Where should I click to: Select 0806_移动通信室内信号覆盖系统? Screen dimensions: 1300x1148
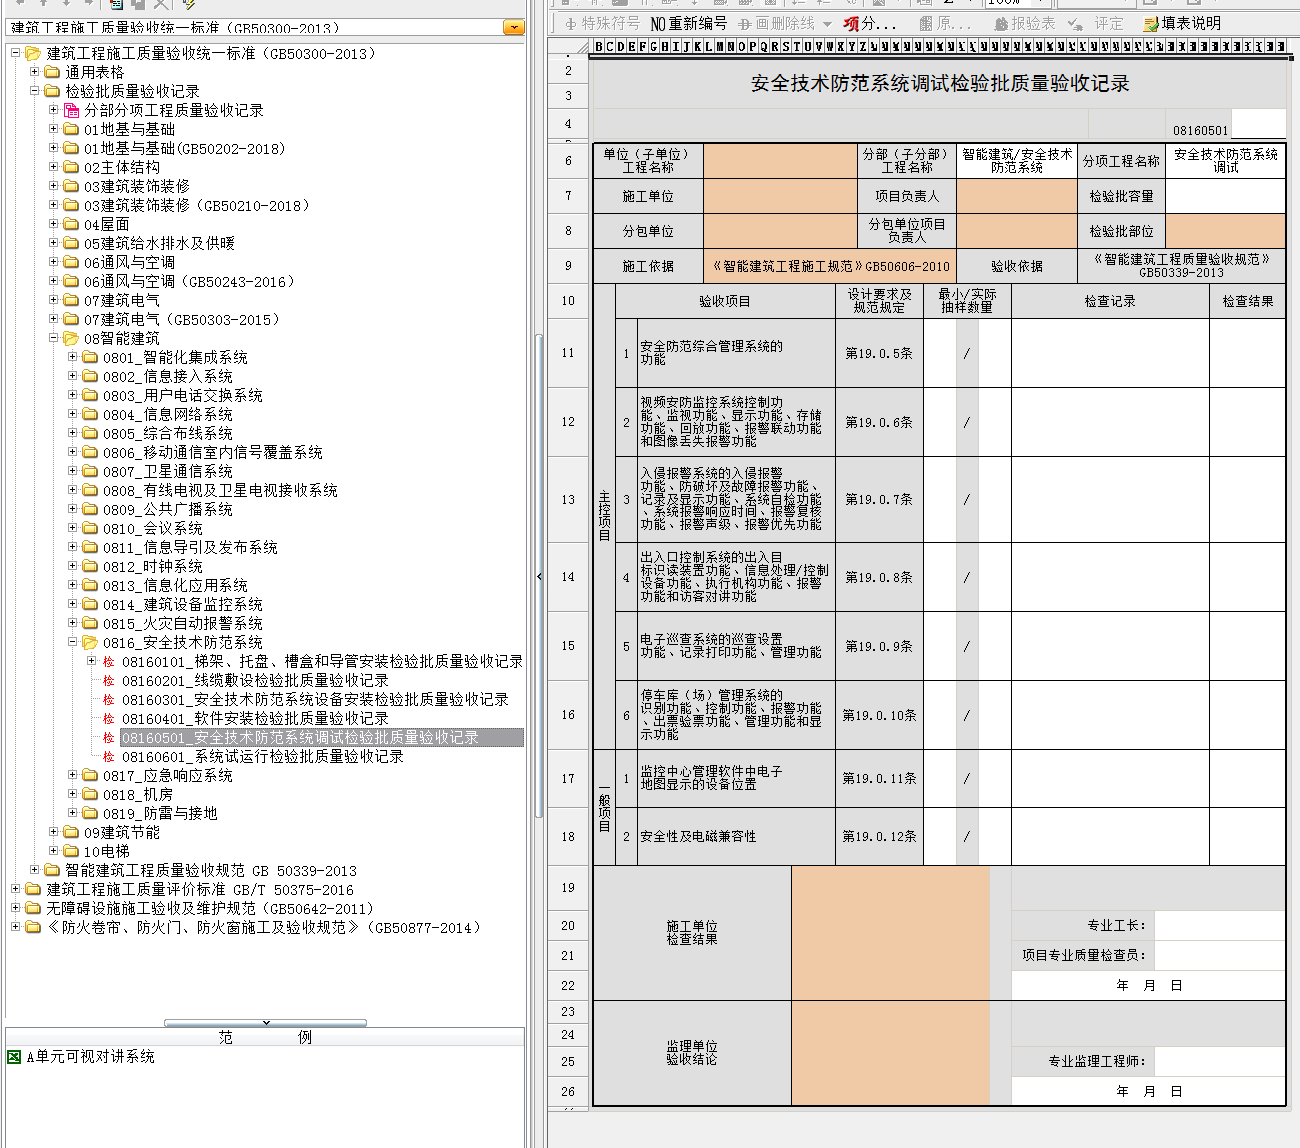(213, 452)
